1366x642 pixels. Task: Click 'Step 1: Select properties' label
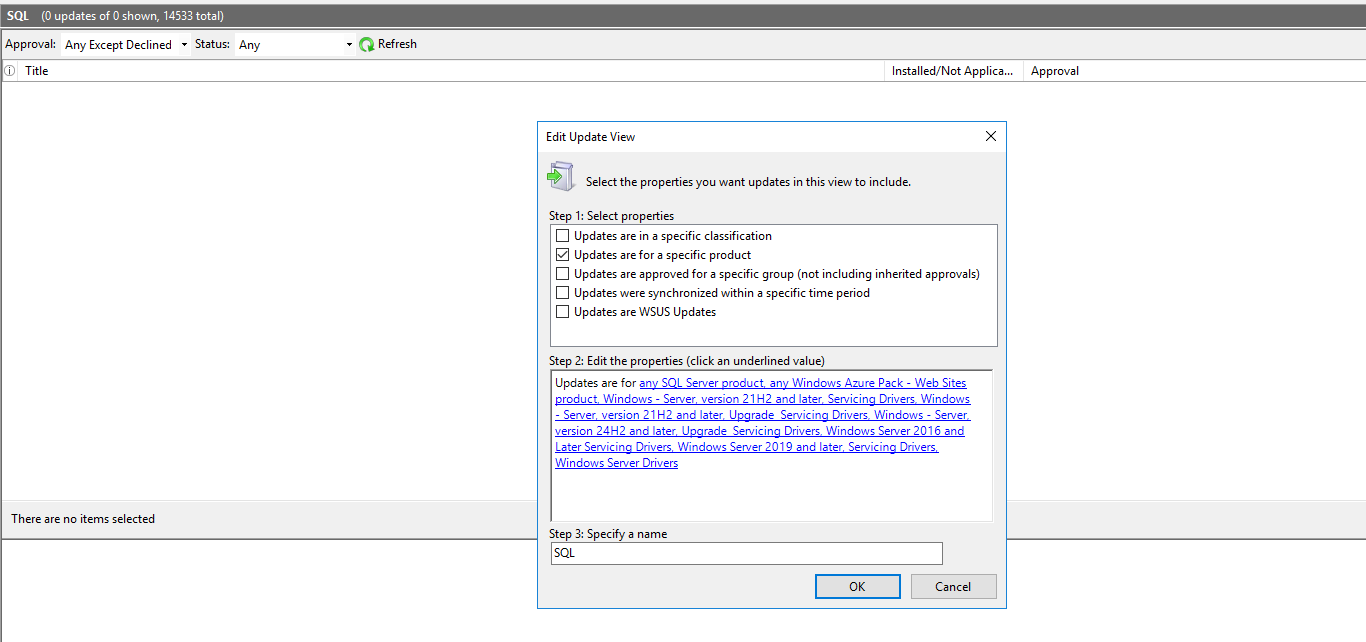(611, 216)
